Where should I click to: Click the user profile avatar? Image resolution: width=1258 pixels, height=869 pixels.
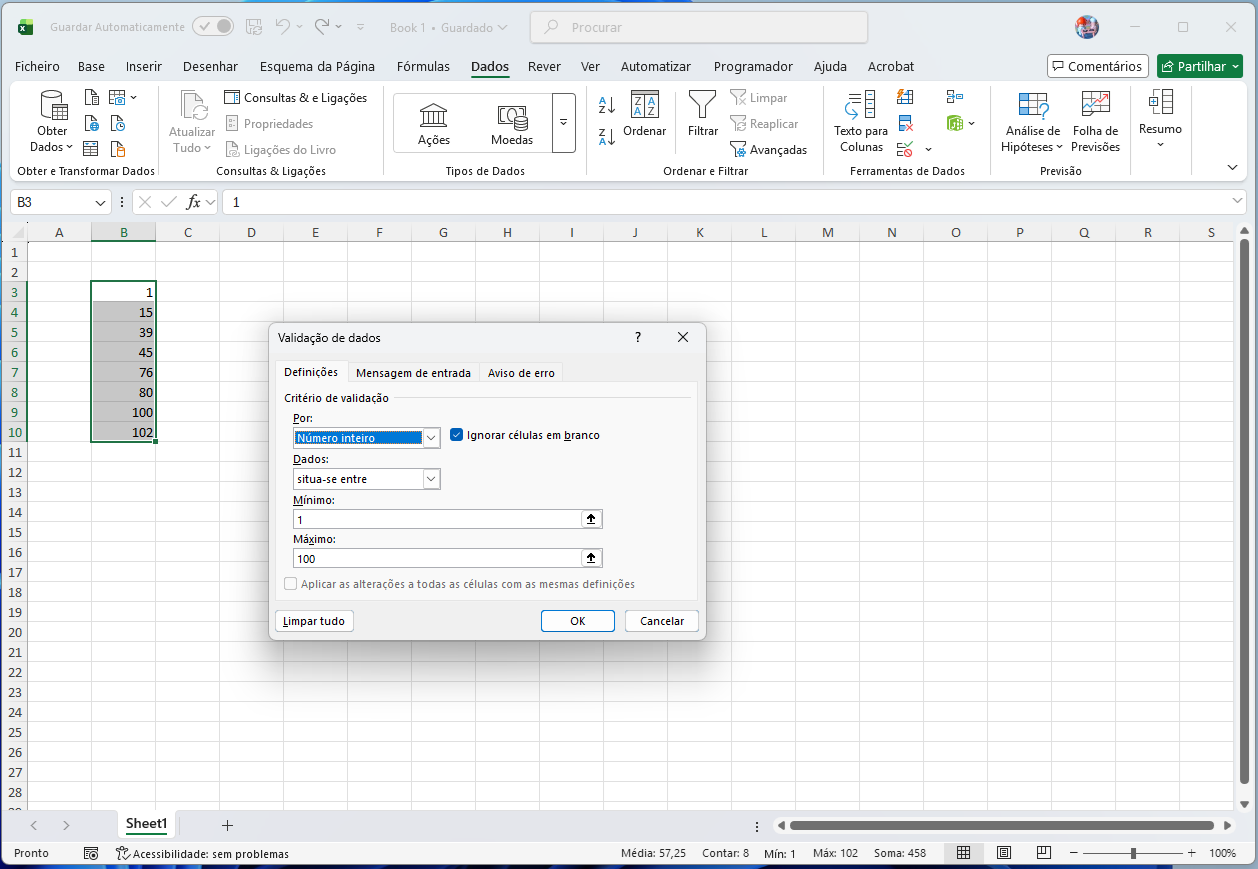(1087, 27)
